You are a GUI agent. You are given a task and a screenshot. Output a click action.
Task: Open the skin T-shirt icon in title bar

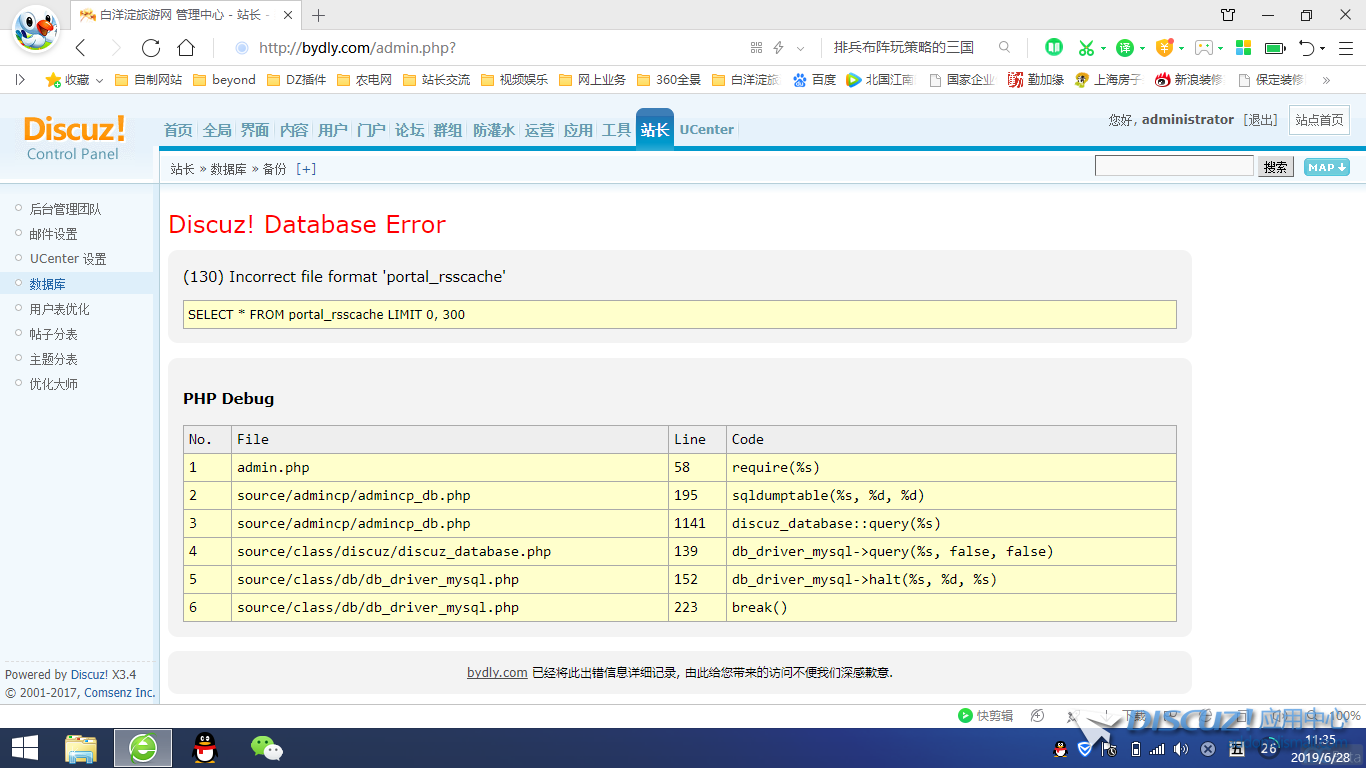click(x=1228, y=15)
